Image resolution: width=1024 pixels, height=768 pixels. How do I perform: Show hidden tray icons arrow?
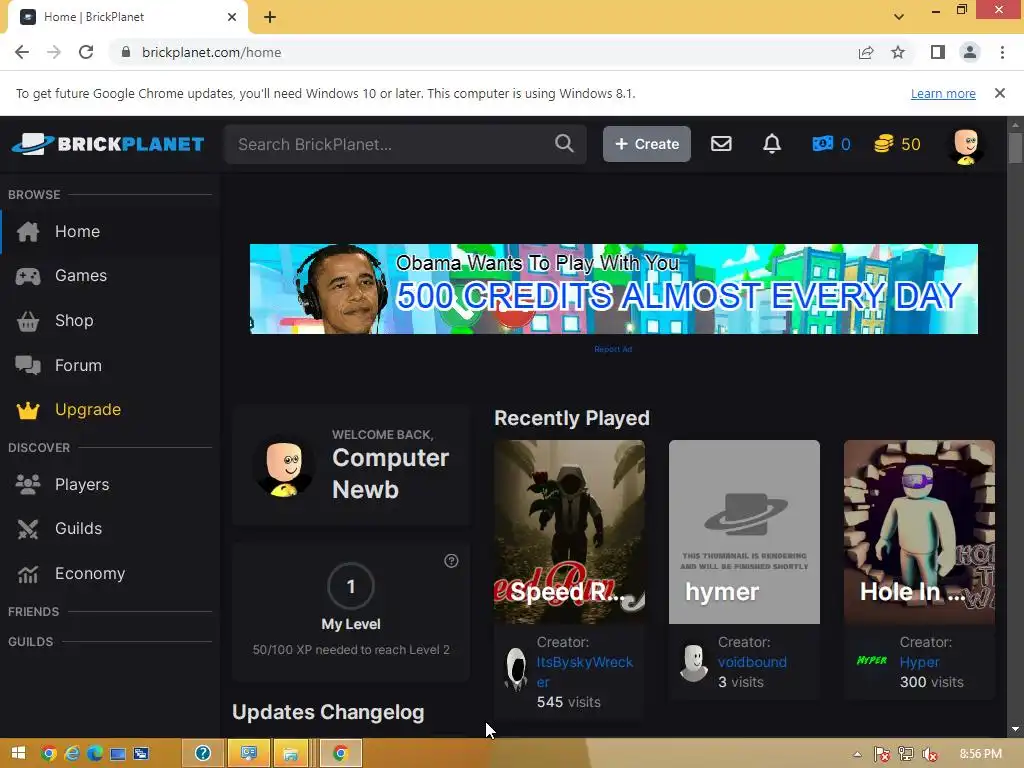(857, 754)
